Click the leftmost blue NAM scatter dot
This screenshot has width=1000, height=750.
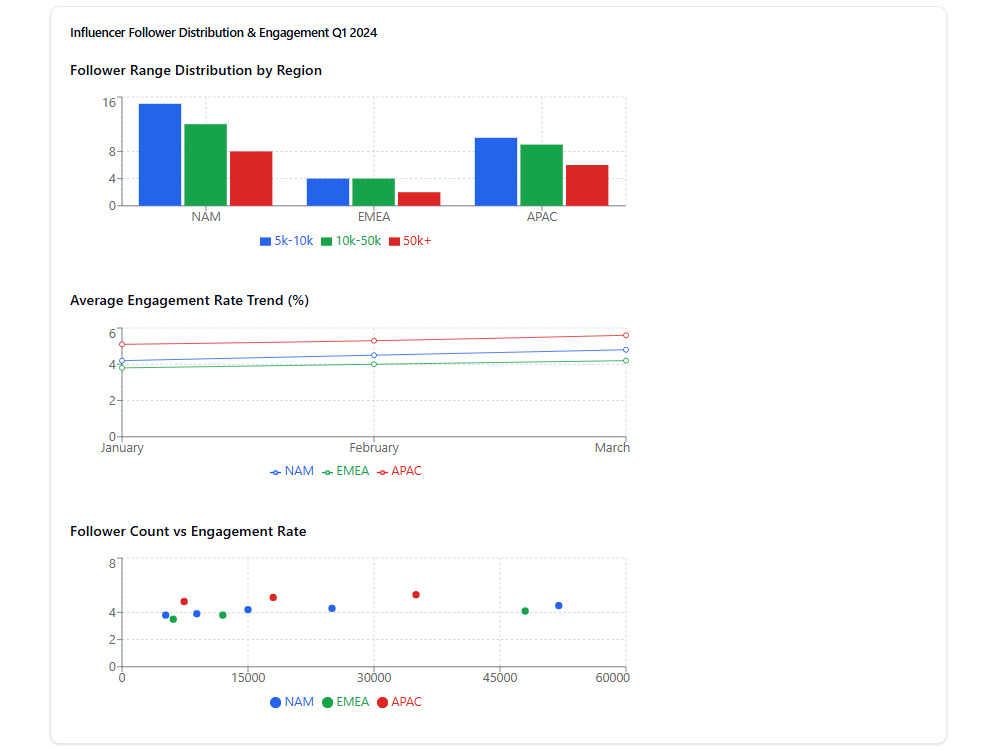point(166,615)
